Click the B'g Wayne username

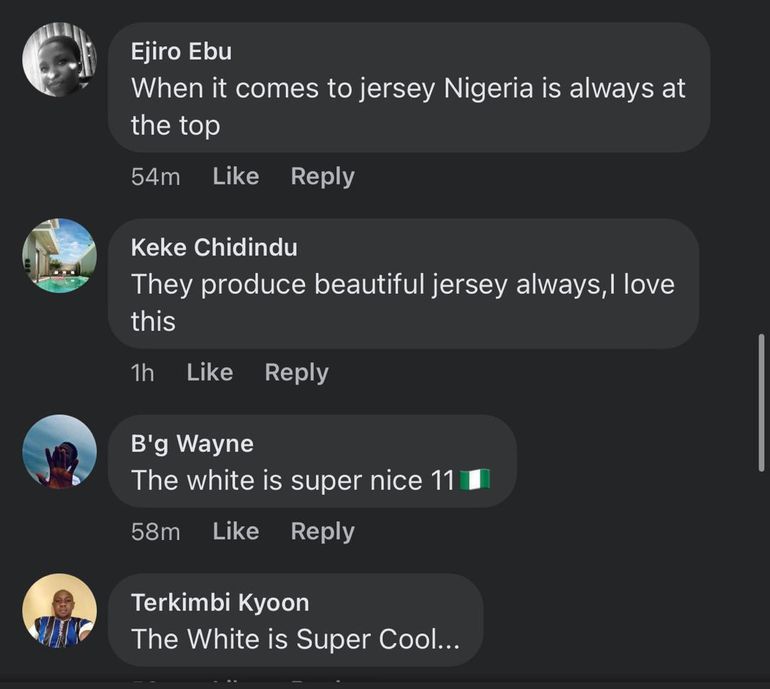[192, 443]
